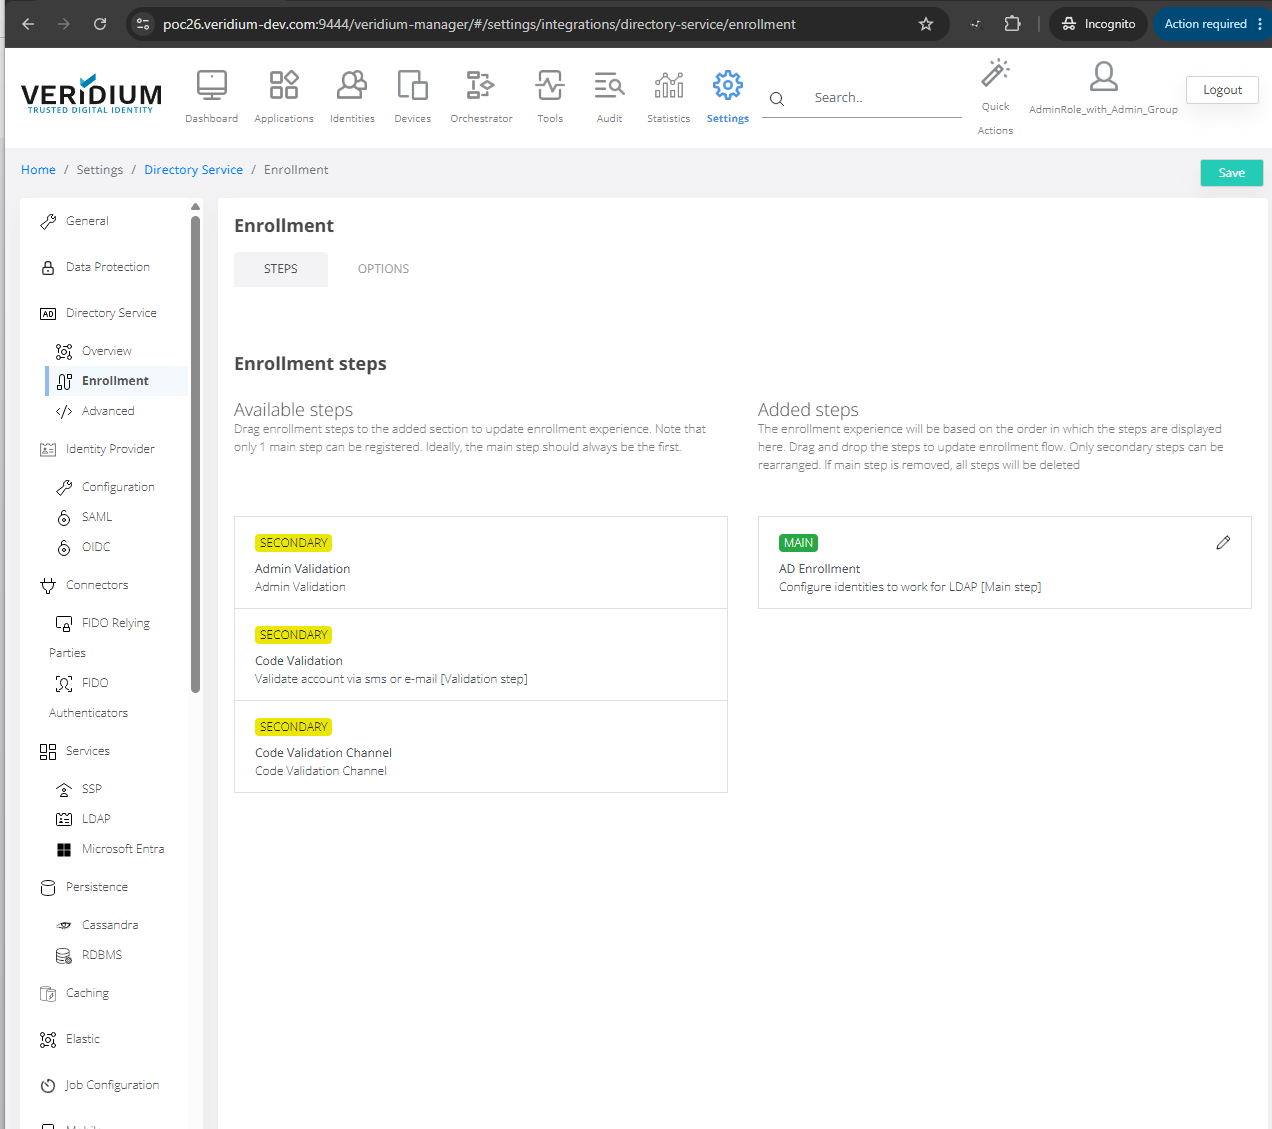The height and width of the screenshot is (1129, 1272).
Task: Open OIDC settings in sidebar
Action: pyautogui.click(x=96, y=547)
